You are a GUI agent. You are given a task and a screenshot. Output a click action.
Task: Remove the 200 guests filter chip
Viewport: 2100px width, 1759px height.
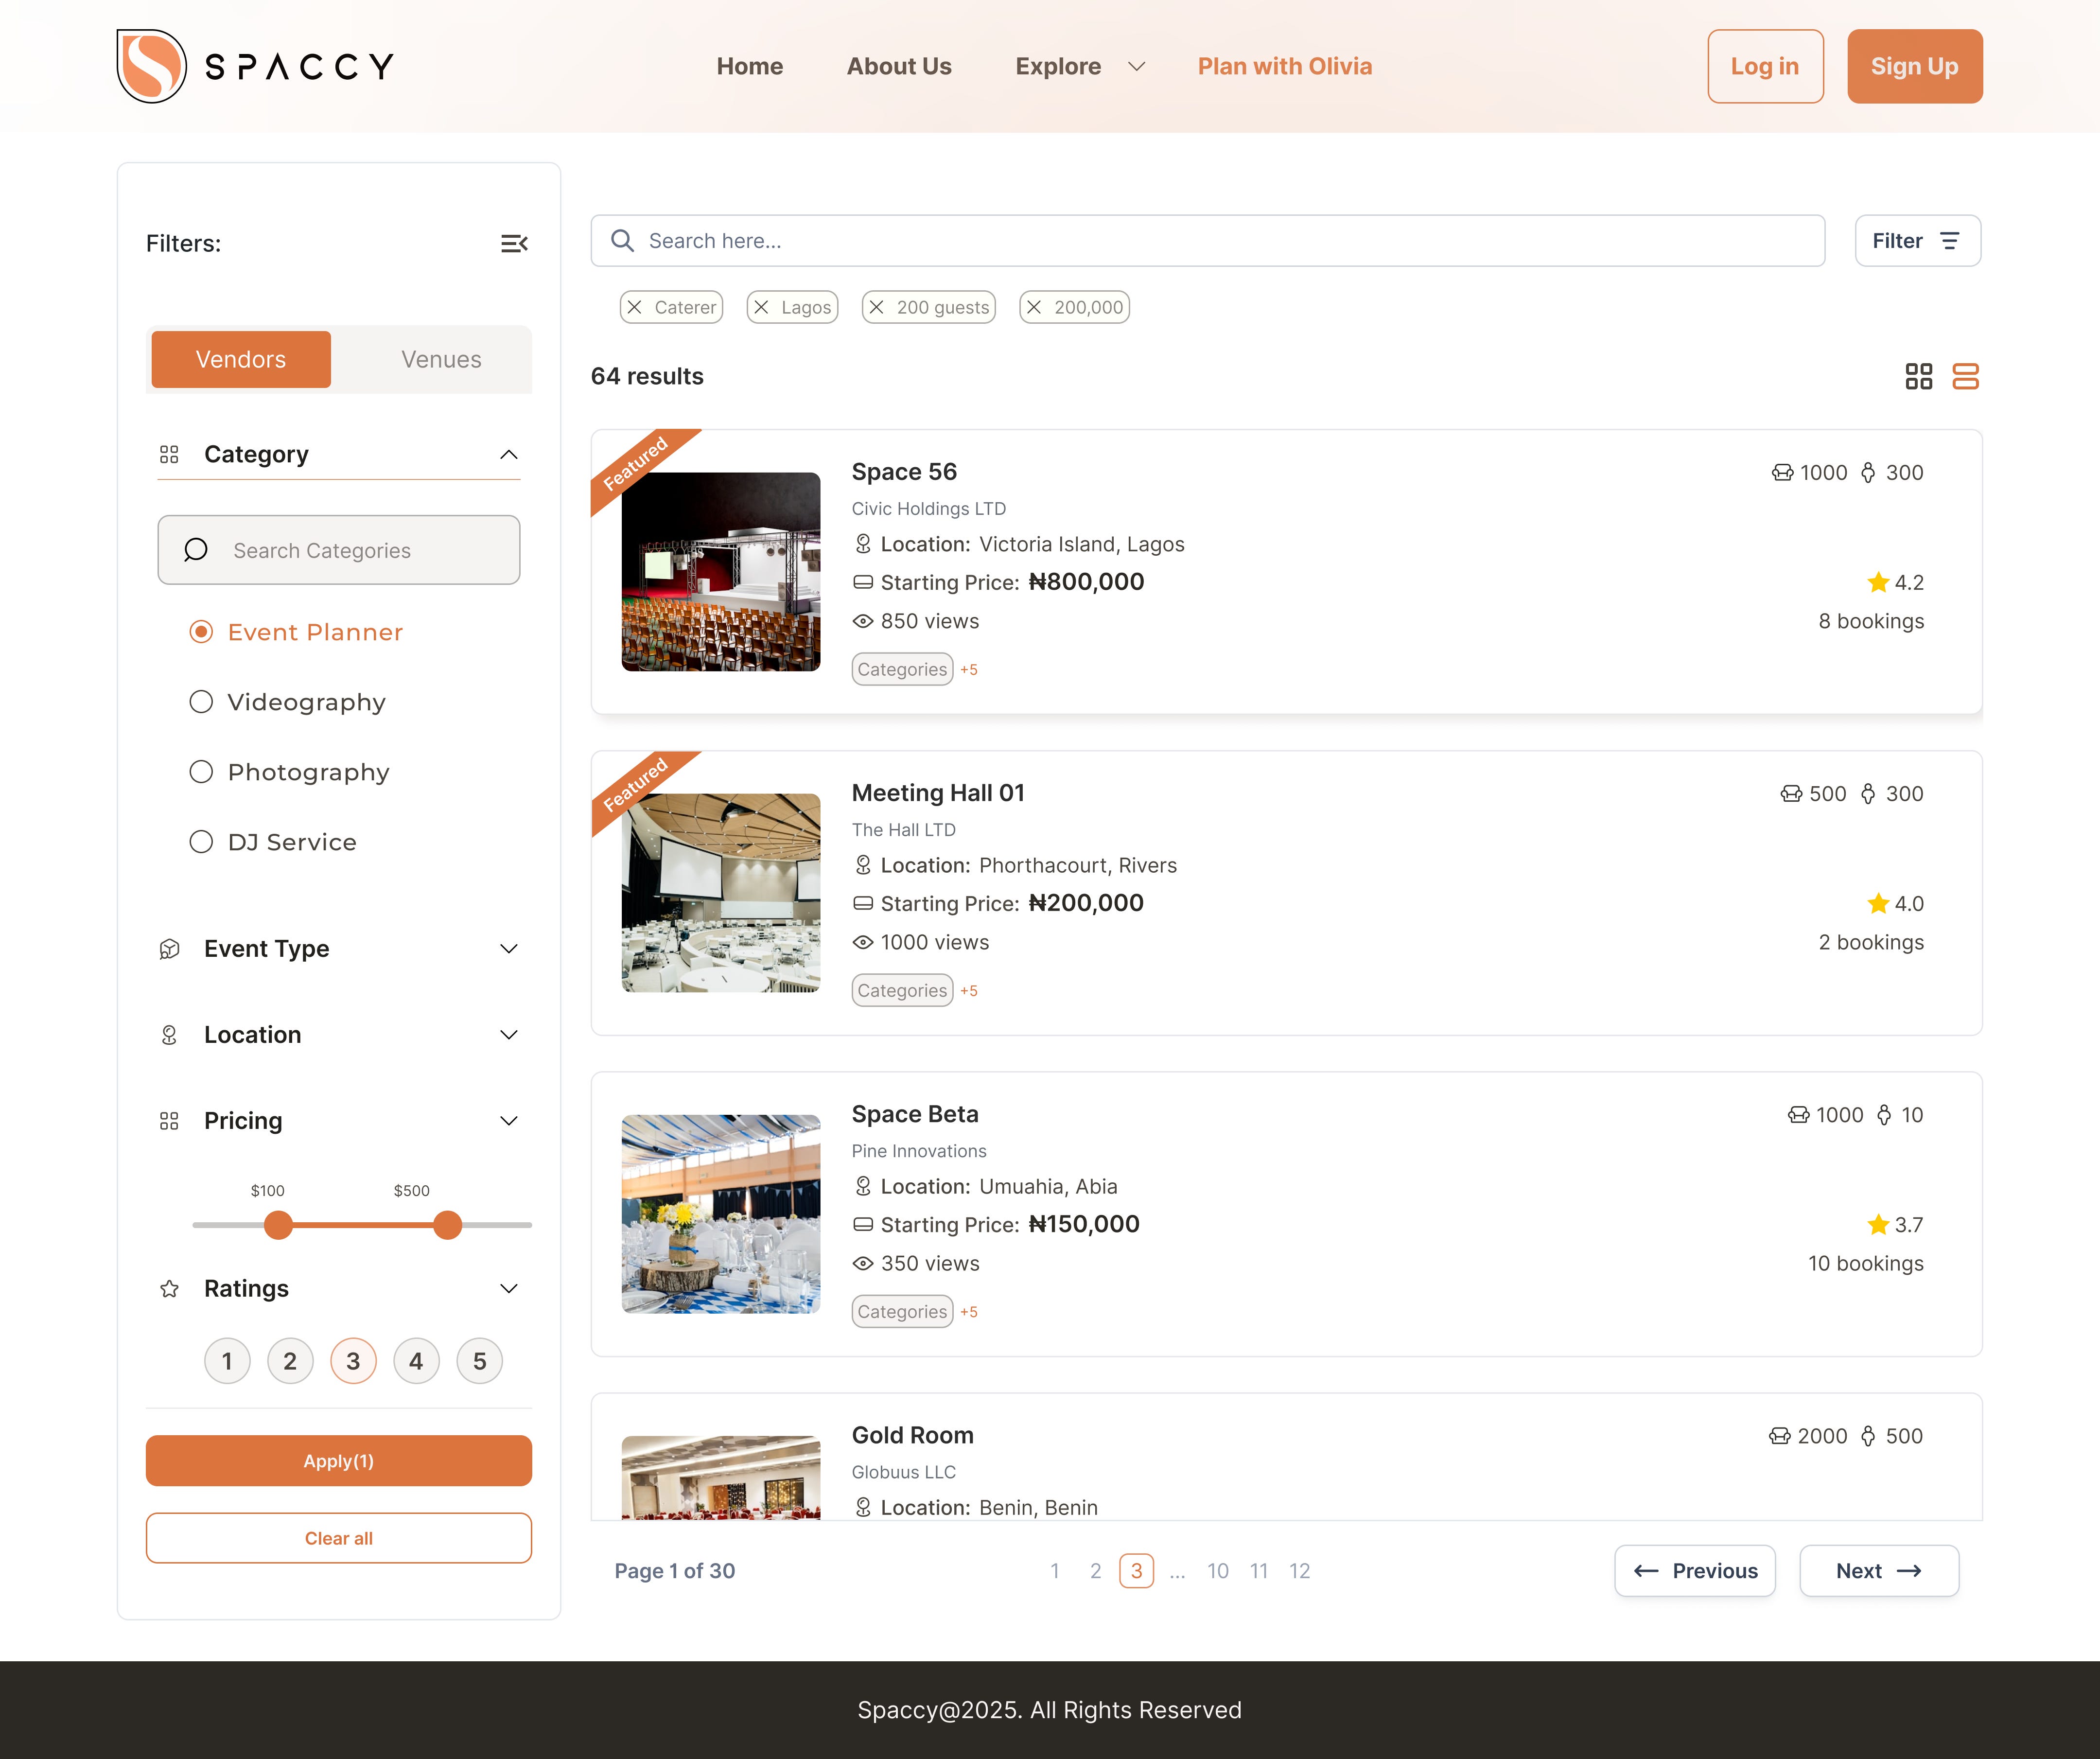[x=877, y=307]
